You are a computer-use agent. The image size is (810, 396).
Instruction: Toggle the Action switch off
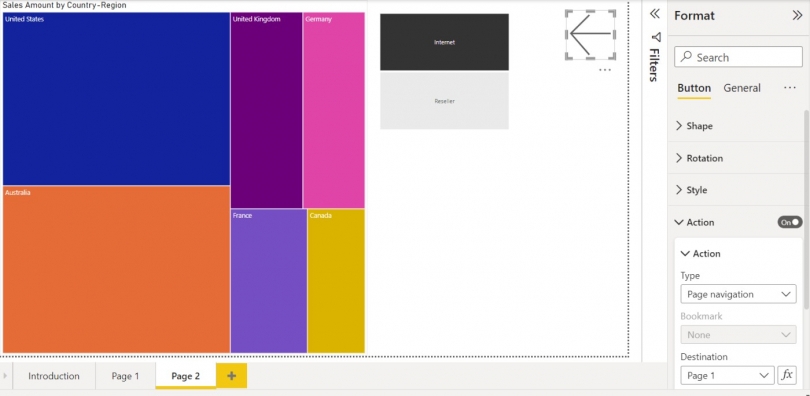click(x=790, y=222)
